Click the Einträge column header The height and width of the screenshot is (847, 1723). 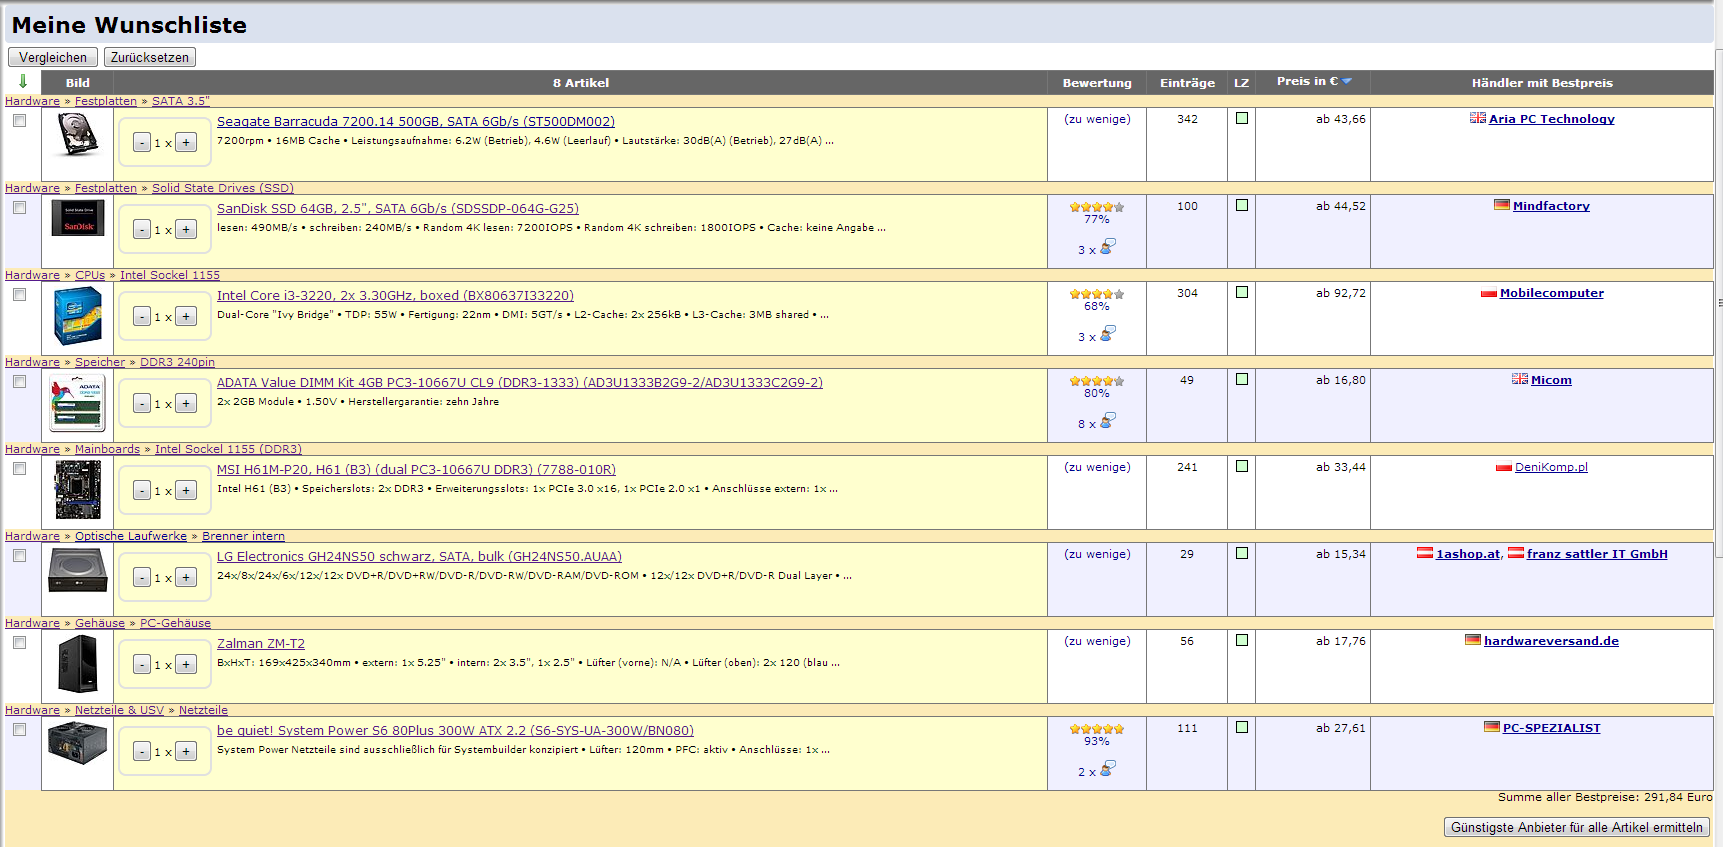(x=1187, y=83)
